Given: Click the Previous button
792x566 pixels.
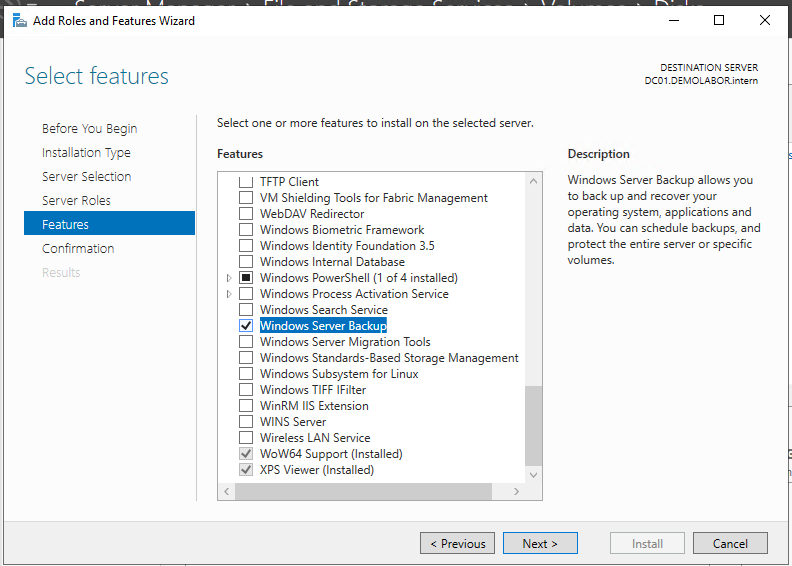Looking at the screenshot, I should click(x=457, y=544).
